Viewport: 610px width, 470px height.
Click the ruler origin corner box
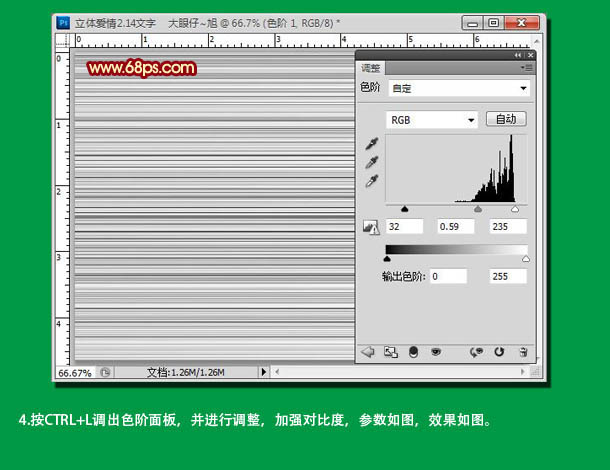[62, 40]
